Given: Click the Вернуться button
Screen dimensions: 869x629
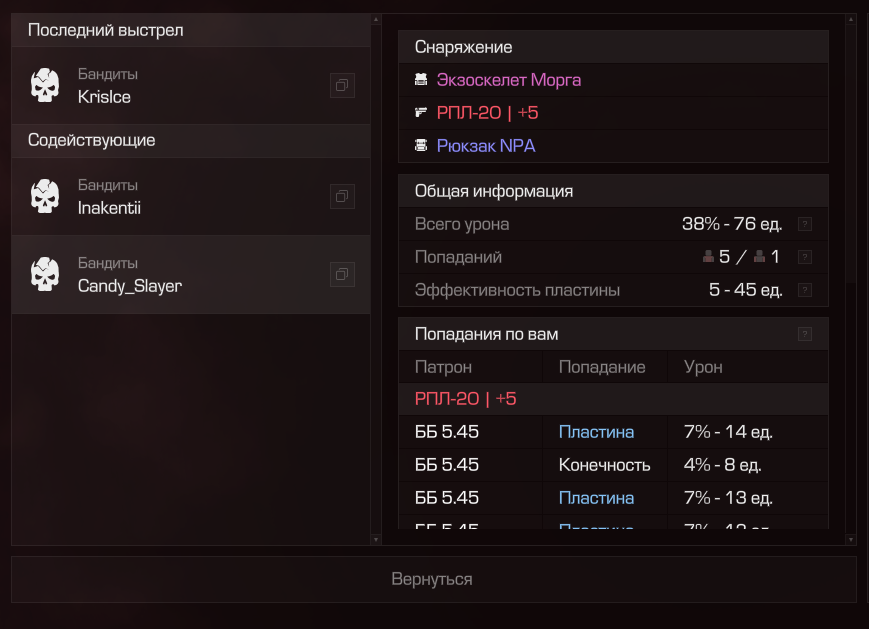Looking at the screenshot, I should click(434, 579).
